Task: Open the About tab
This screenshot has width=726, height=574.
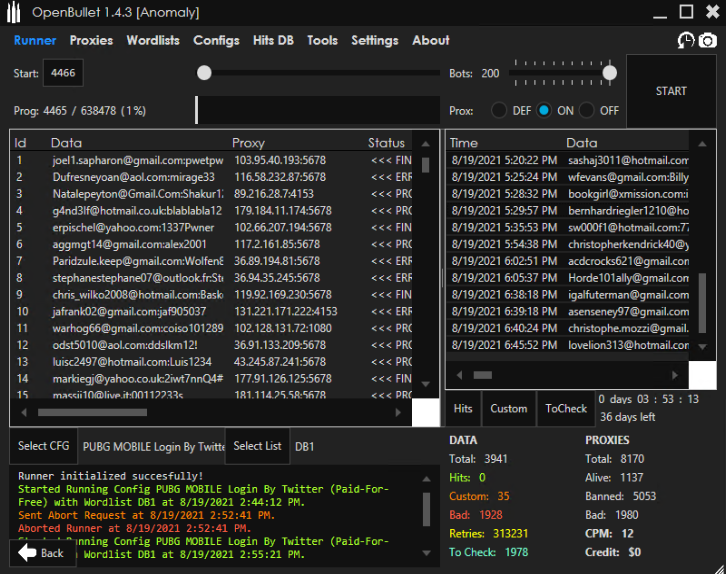Action: 431,40
